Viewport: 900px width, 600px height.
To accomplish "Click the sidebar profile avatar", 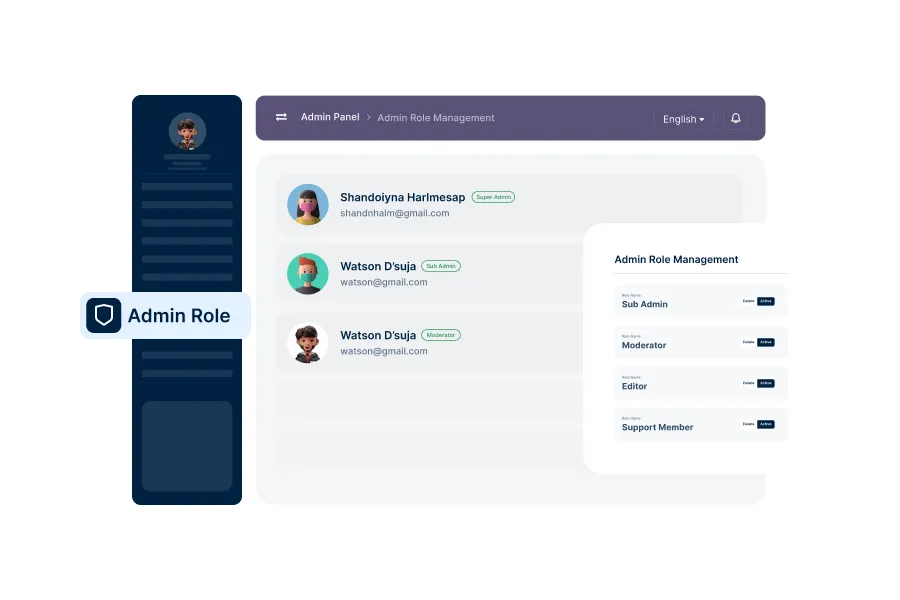I will (187, 131).
